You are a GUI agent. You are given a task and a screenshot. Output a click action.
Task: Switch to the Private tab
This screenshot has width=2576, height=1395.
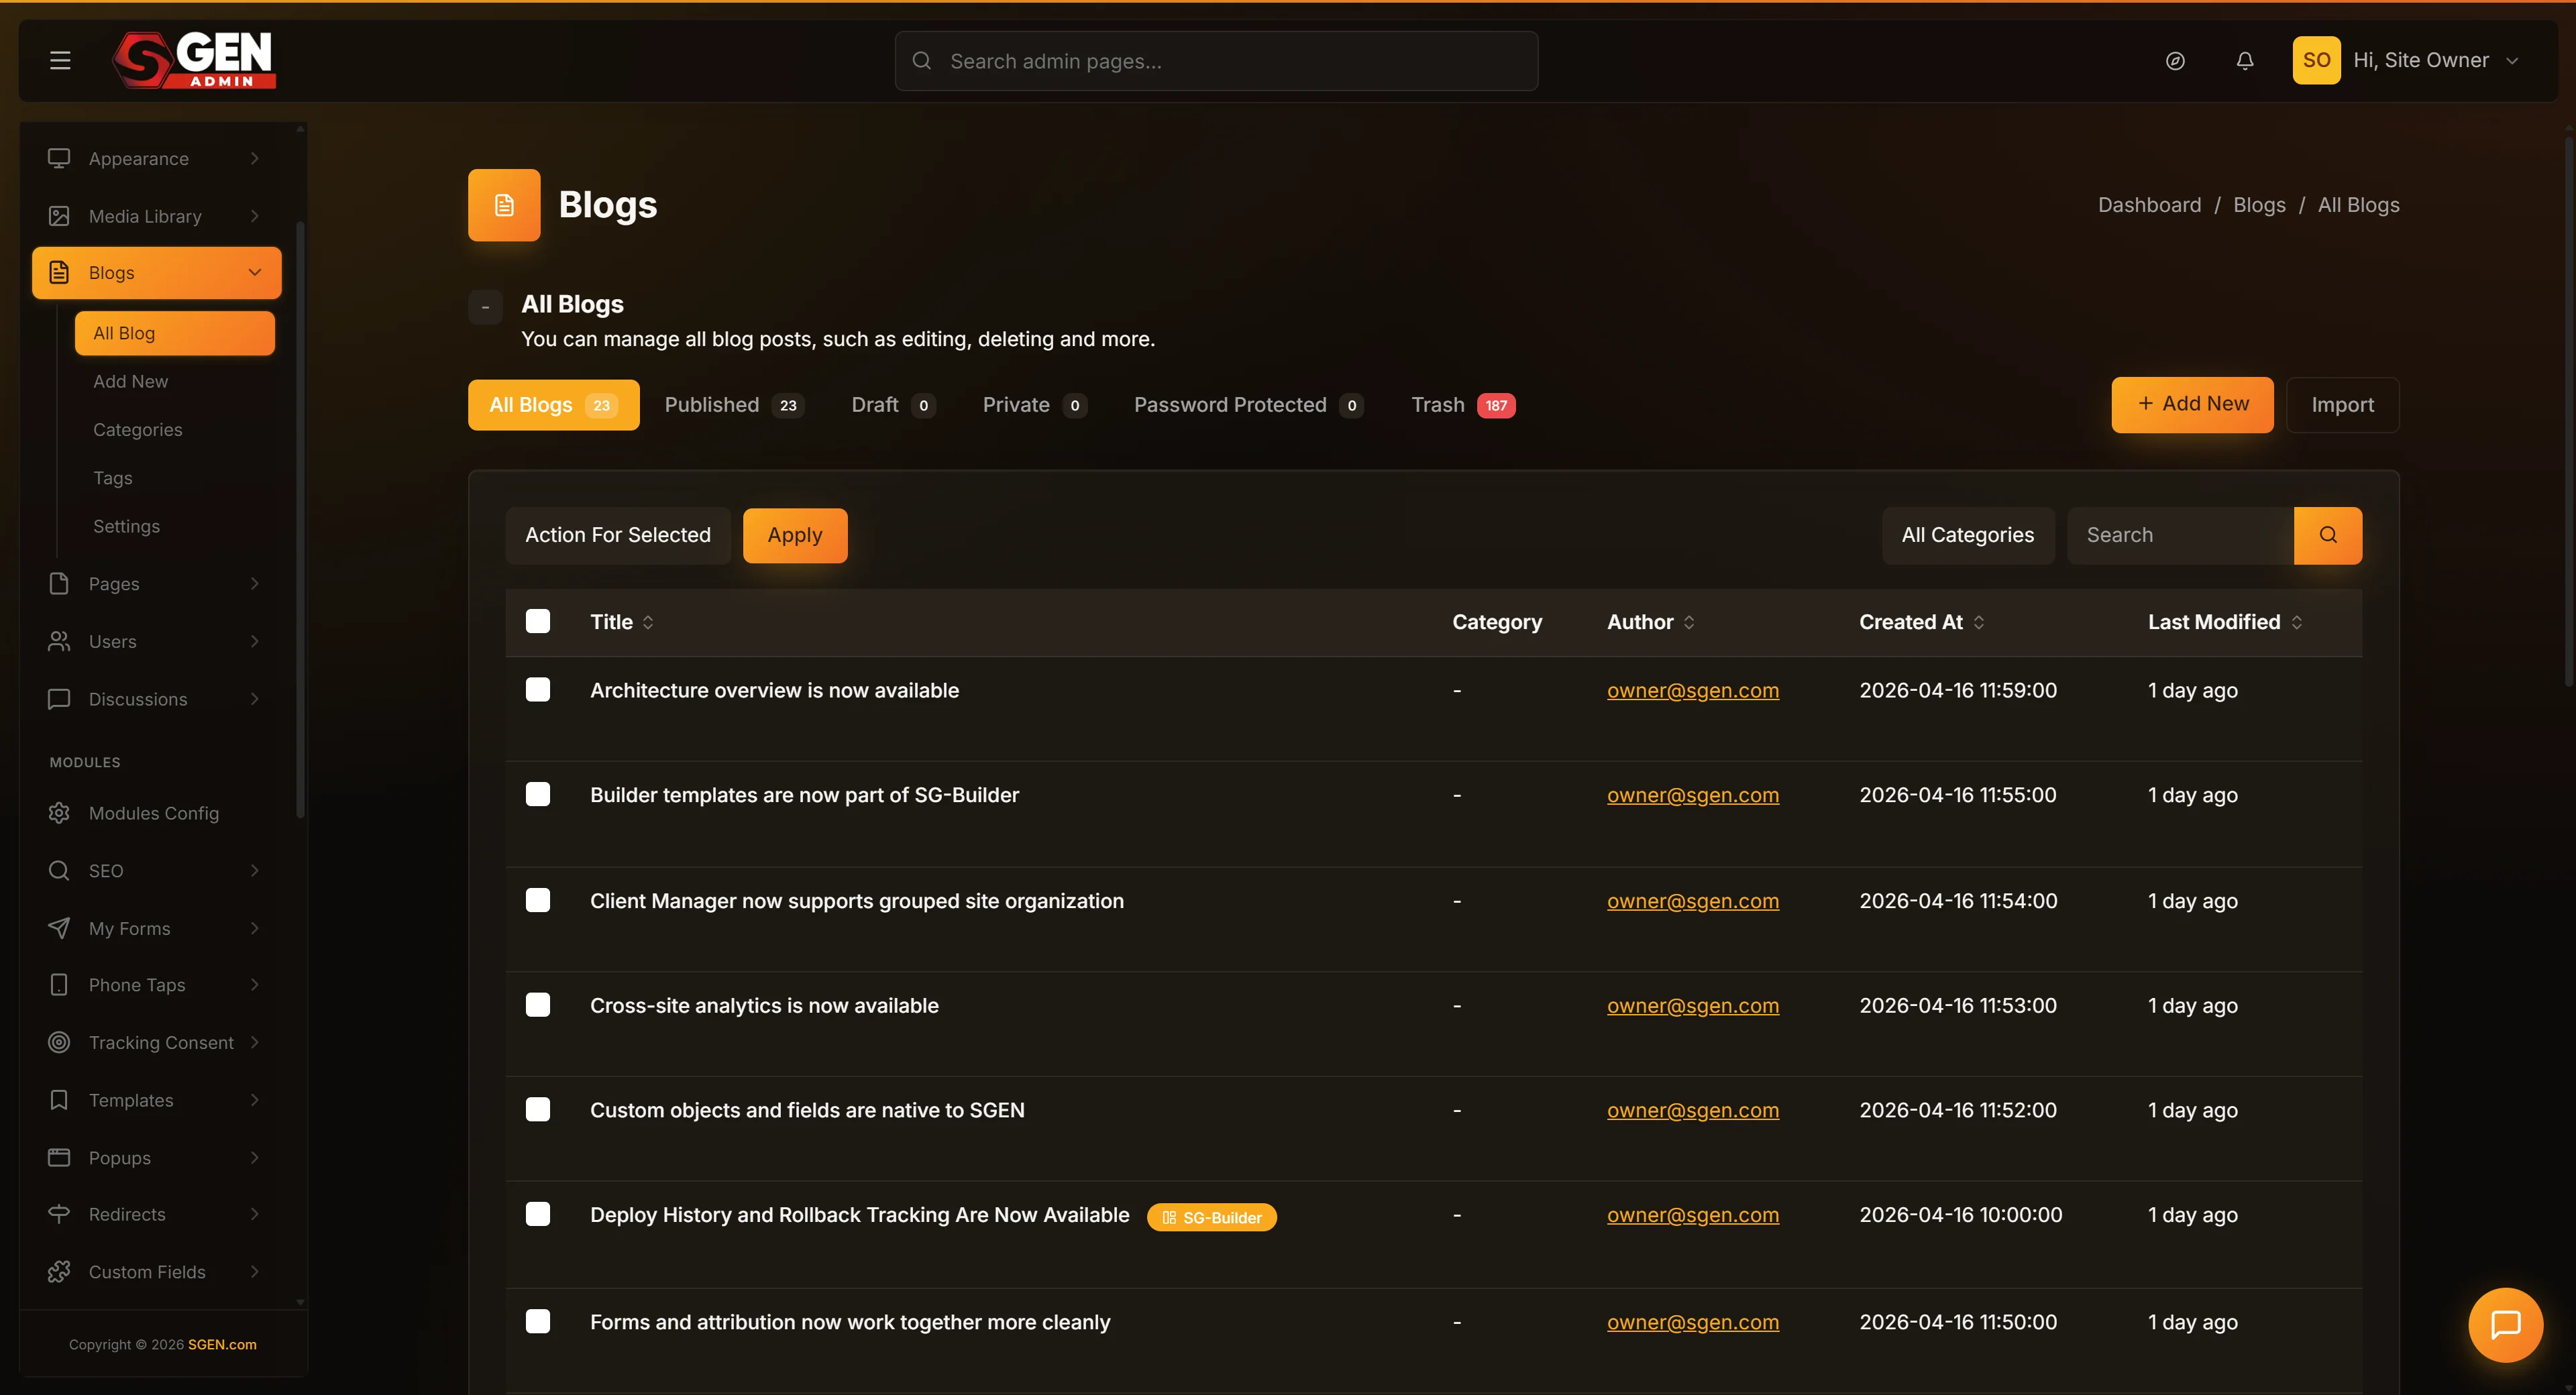1034,405
